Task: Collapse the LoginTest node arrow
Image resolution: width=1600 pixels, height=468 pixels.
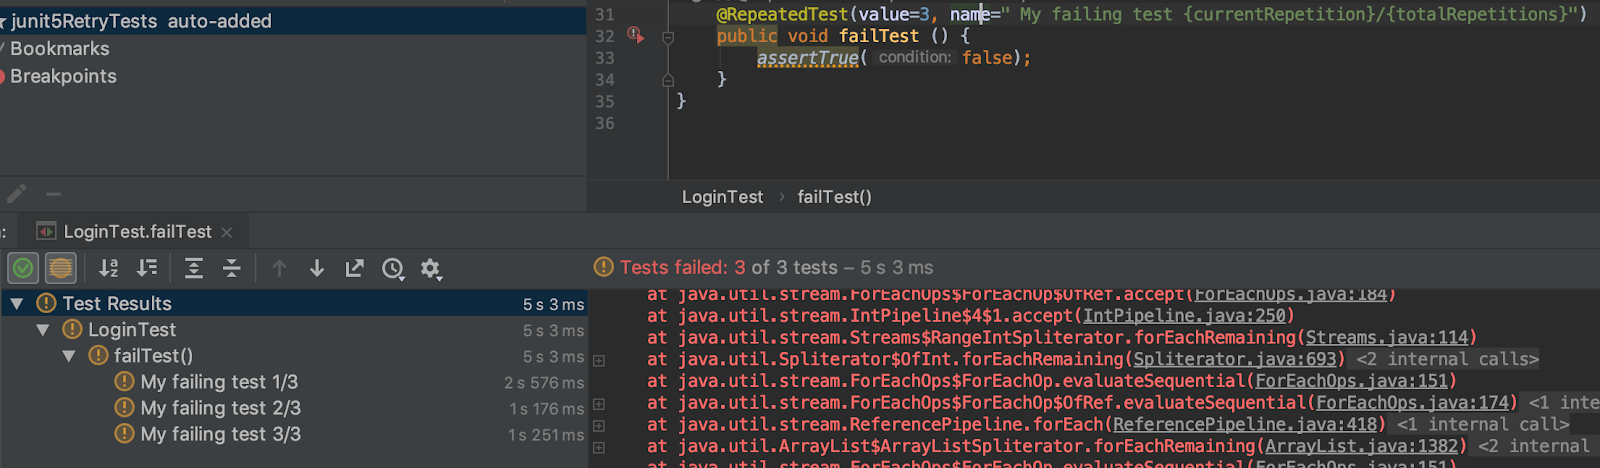Action: [x=43, y=329]
